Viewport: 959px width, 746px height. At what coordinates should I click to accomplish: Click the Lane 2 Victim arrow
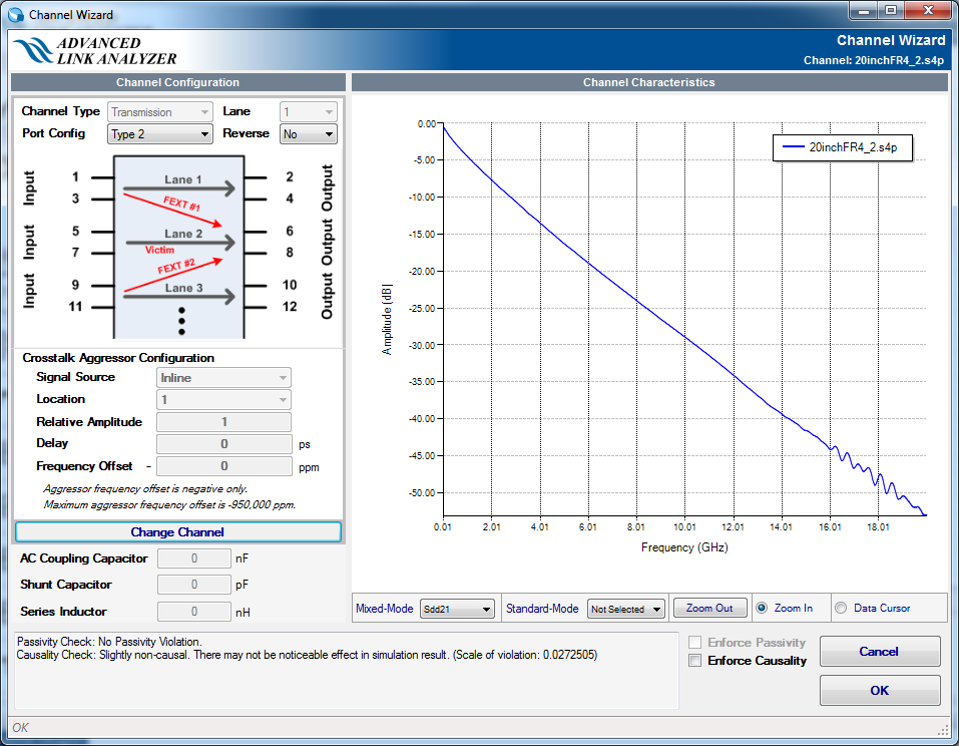click(178, 241)
